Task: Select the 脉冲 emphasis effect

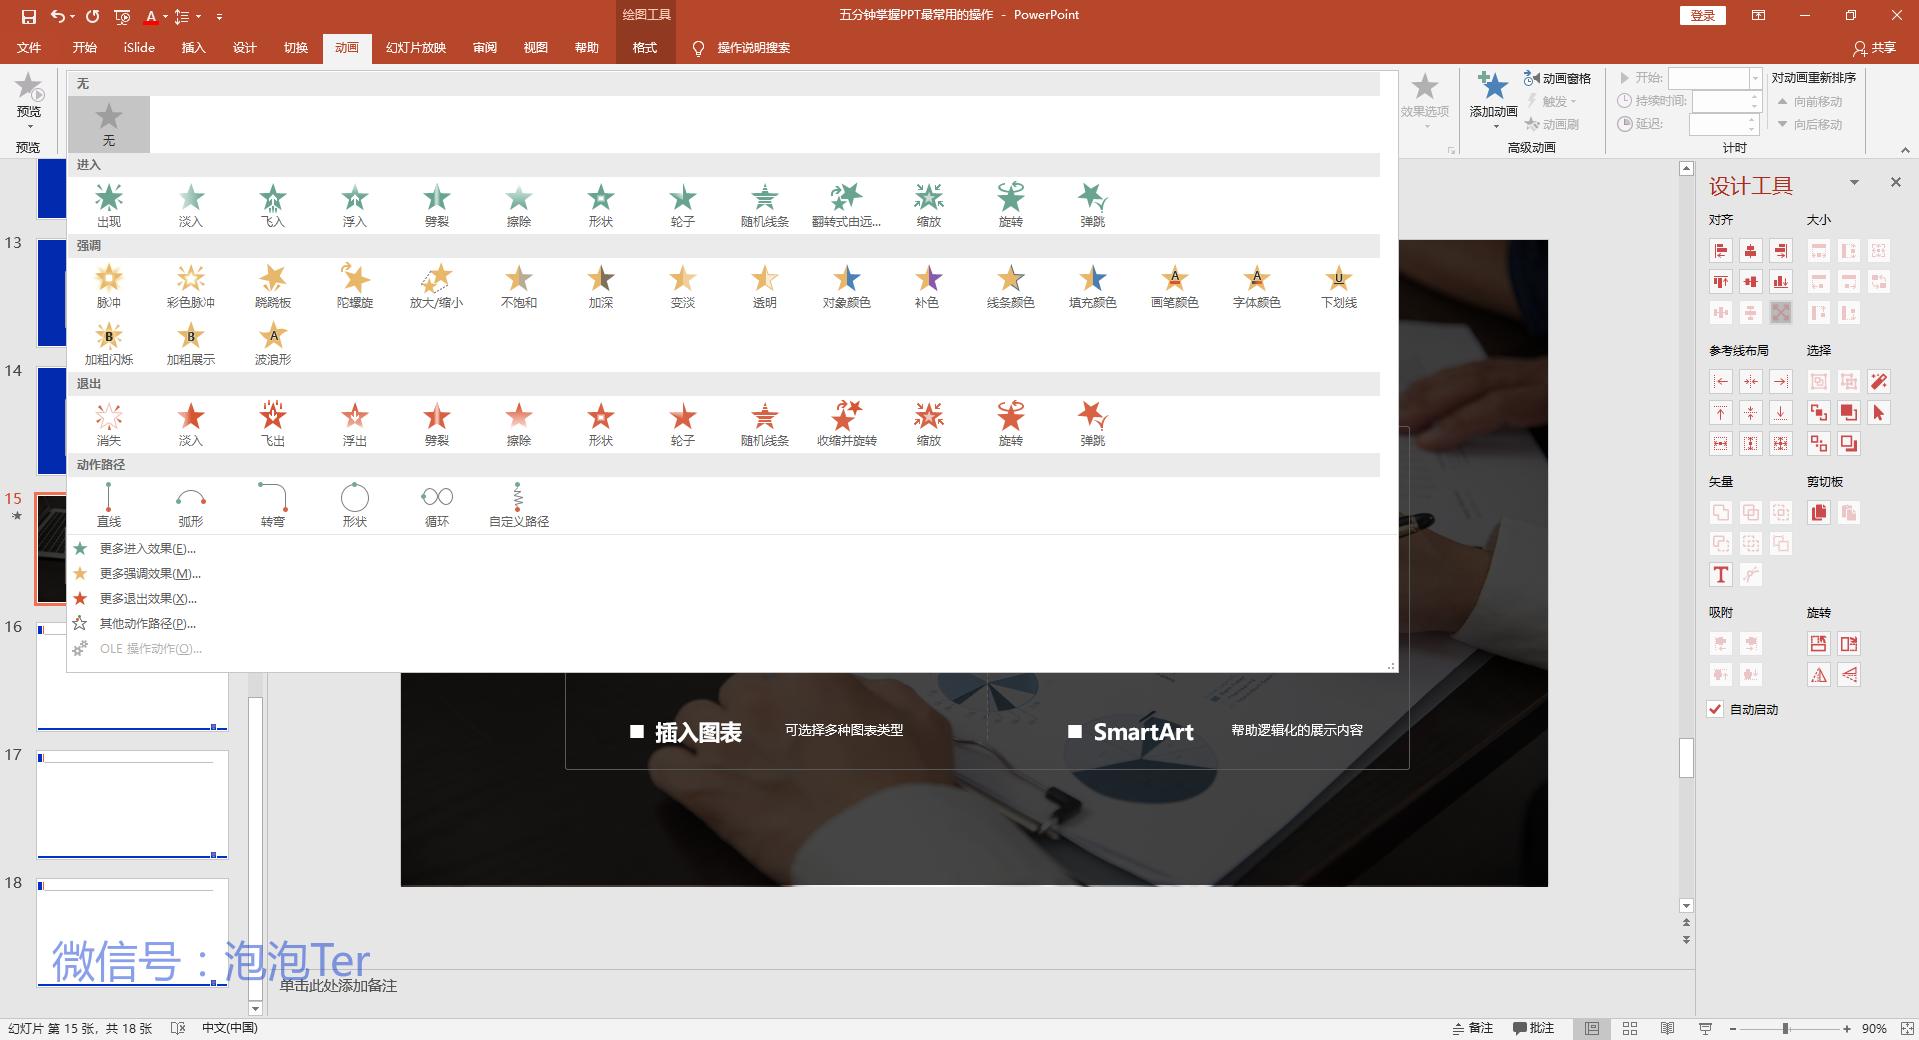Action: point(109,286)
